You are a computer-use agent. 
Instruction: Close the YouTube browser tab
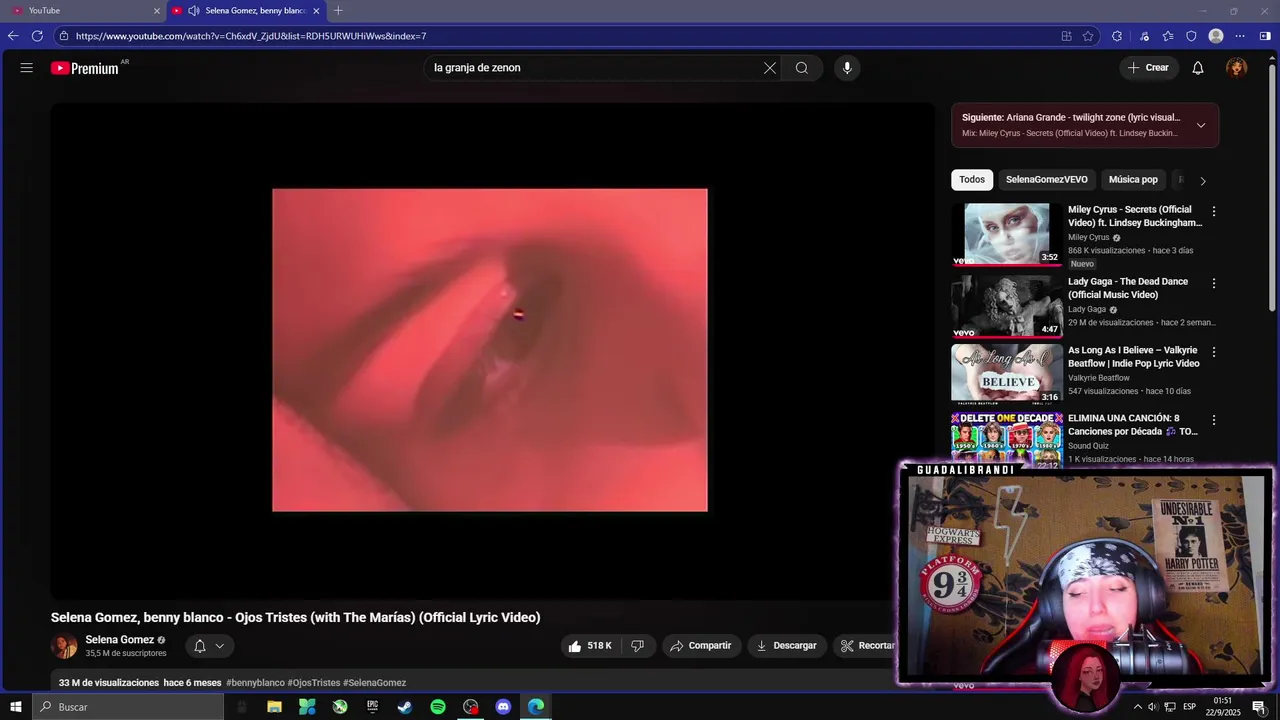(156, 11)
